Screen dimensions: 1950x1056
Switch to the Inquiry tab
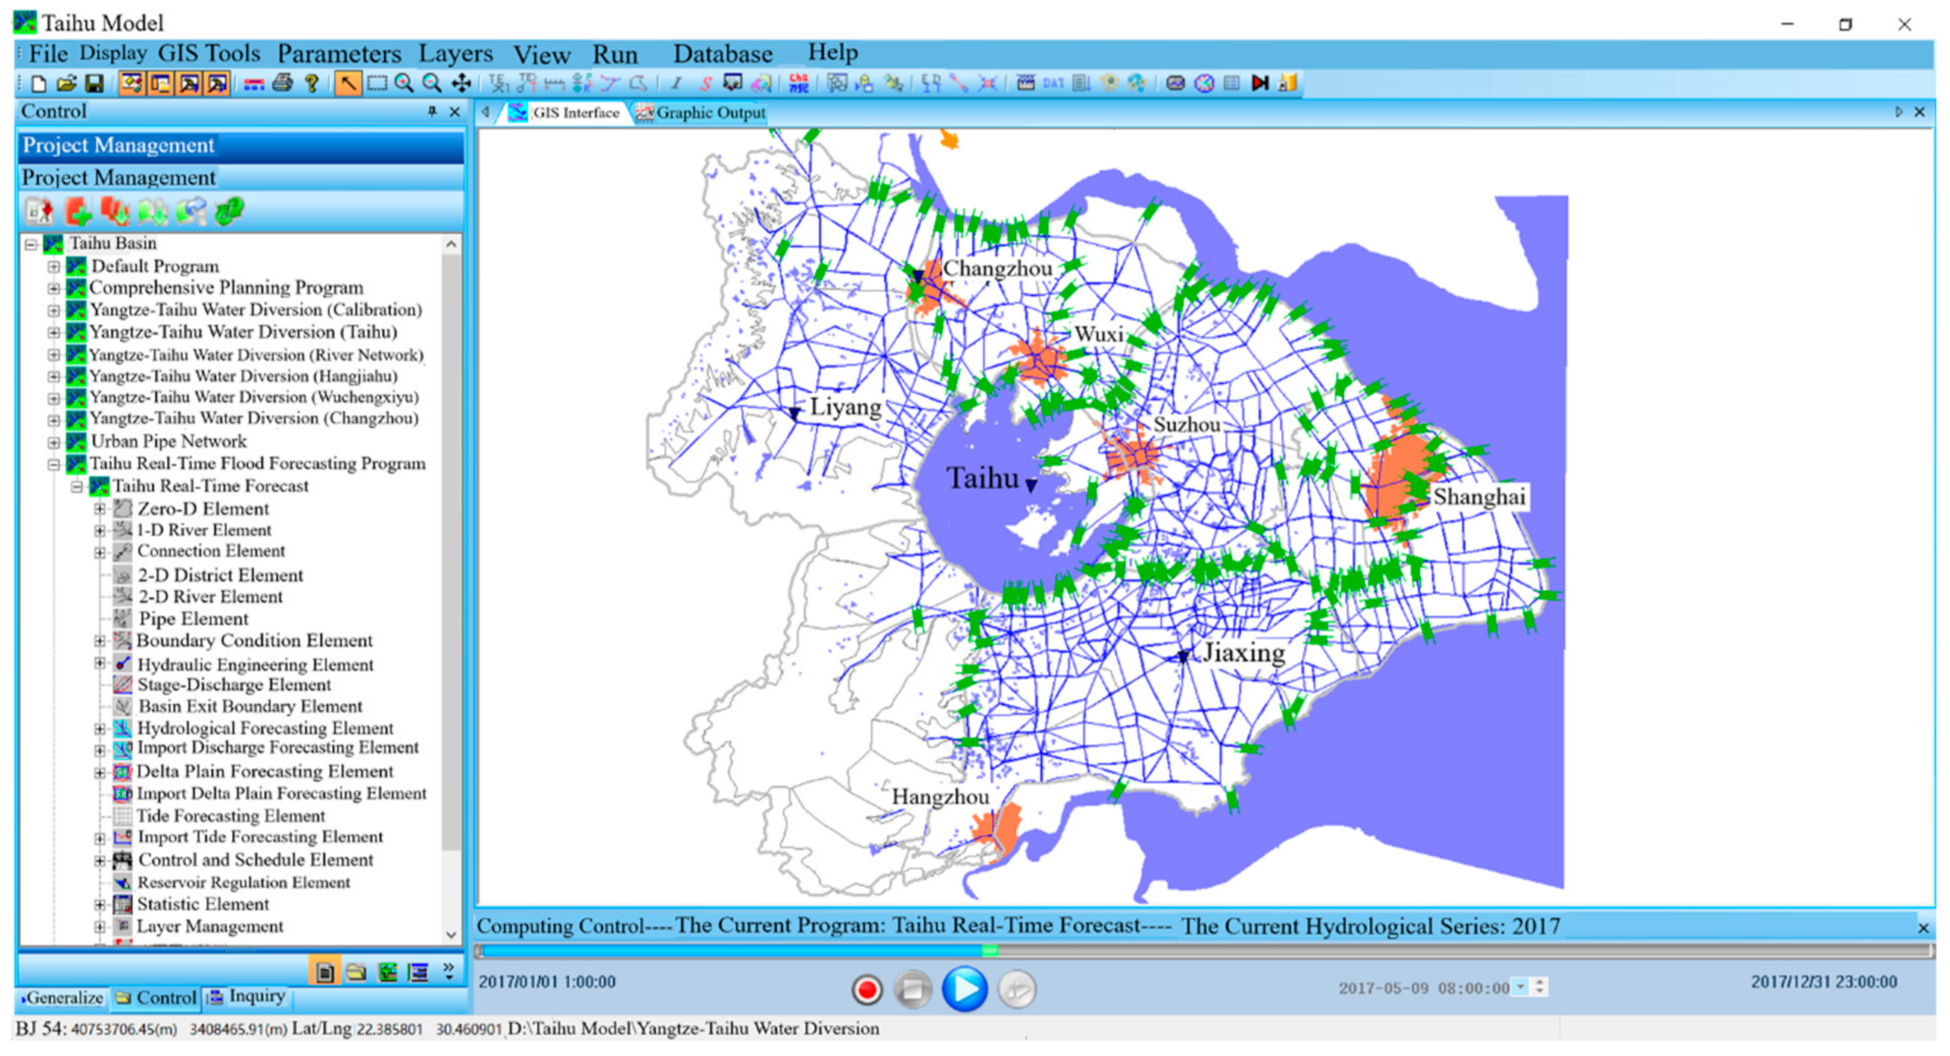[247, 997]
